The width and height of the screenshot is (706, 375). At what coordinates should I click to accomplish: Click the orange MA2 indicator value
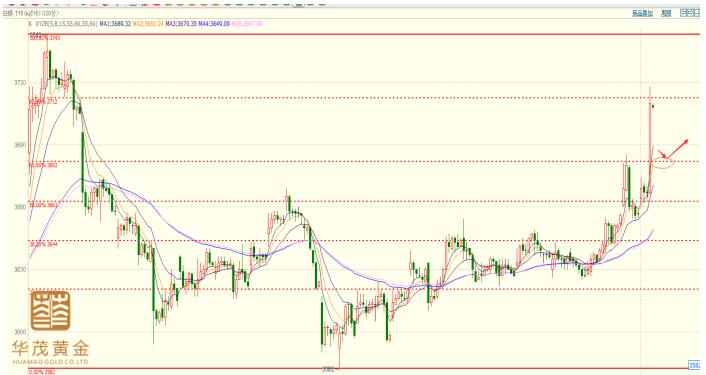[148, 23]
